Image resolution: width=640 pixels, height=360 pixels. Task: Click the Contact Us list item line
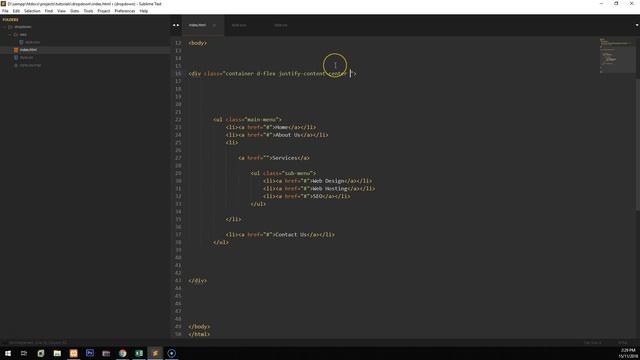pyautogui.click(x=280, y=235)
